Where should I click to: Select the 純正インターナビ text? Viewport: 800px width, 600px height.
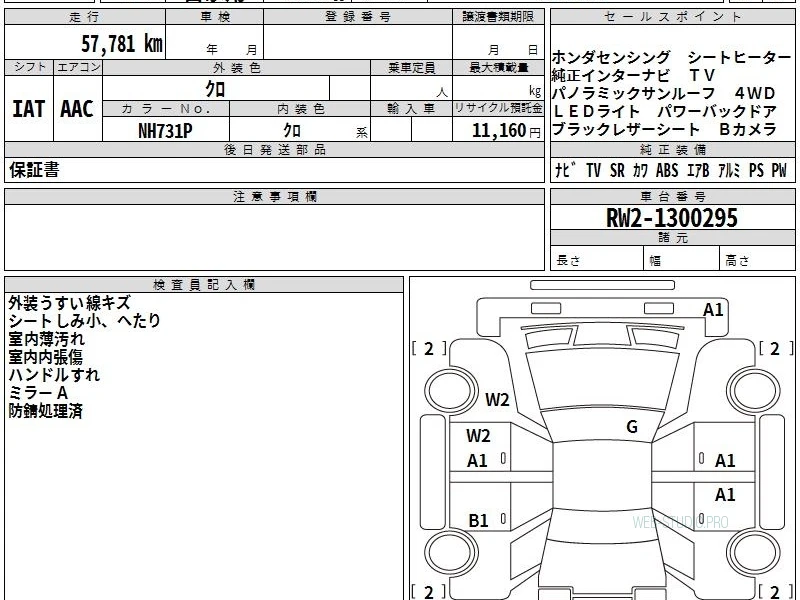click(611, 75)
